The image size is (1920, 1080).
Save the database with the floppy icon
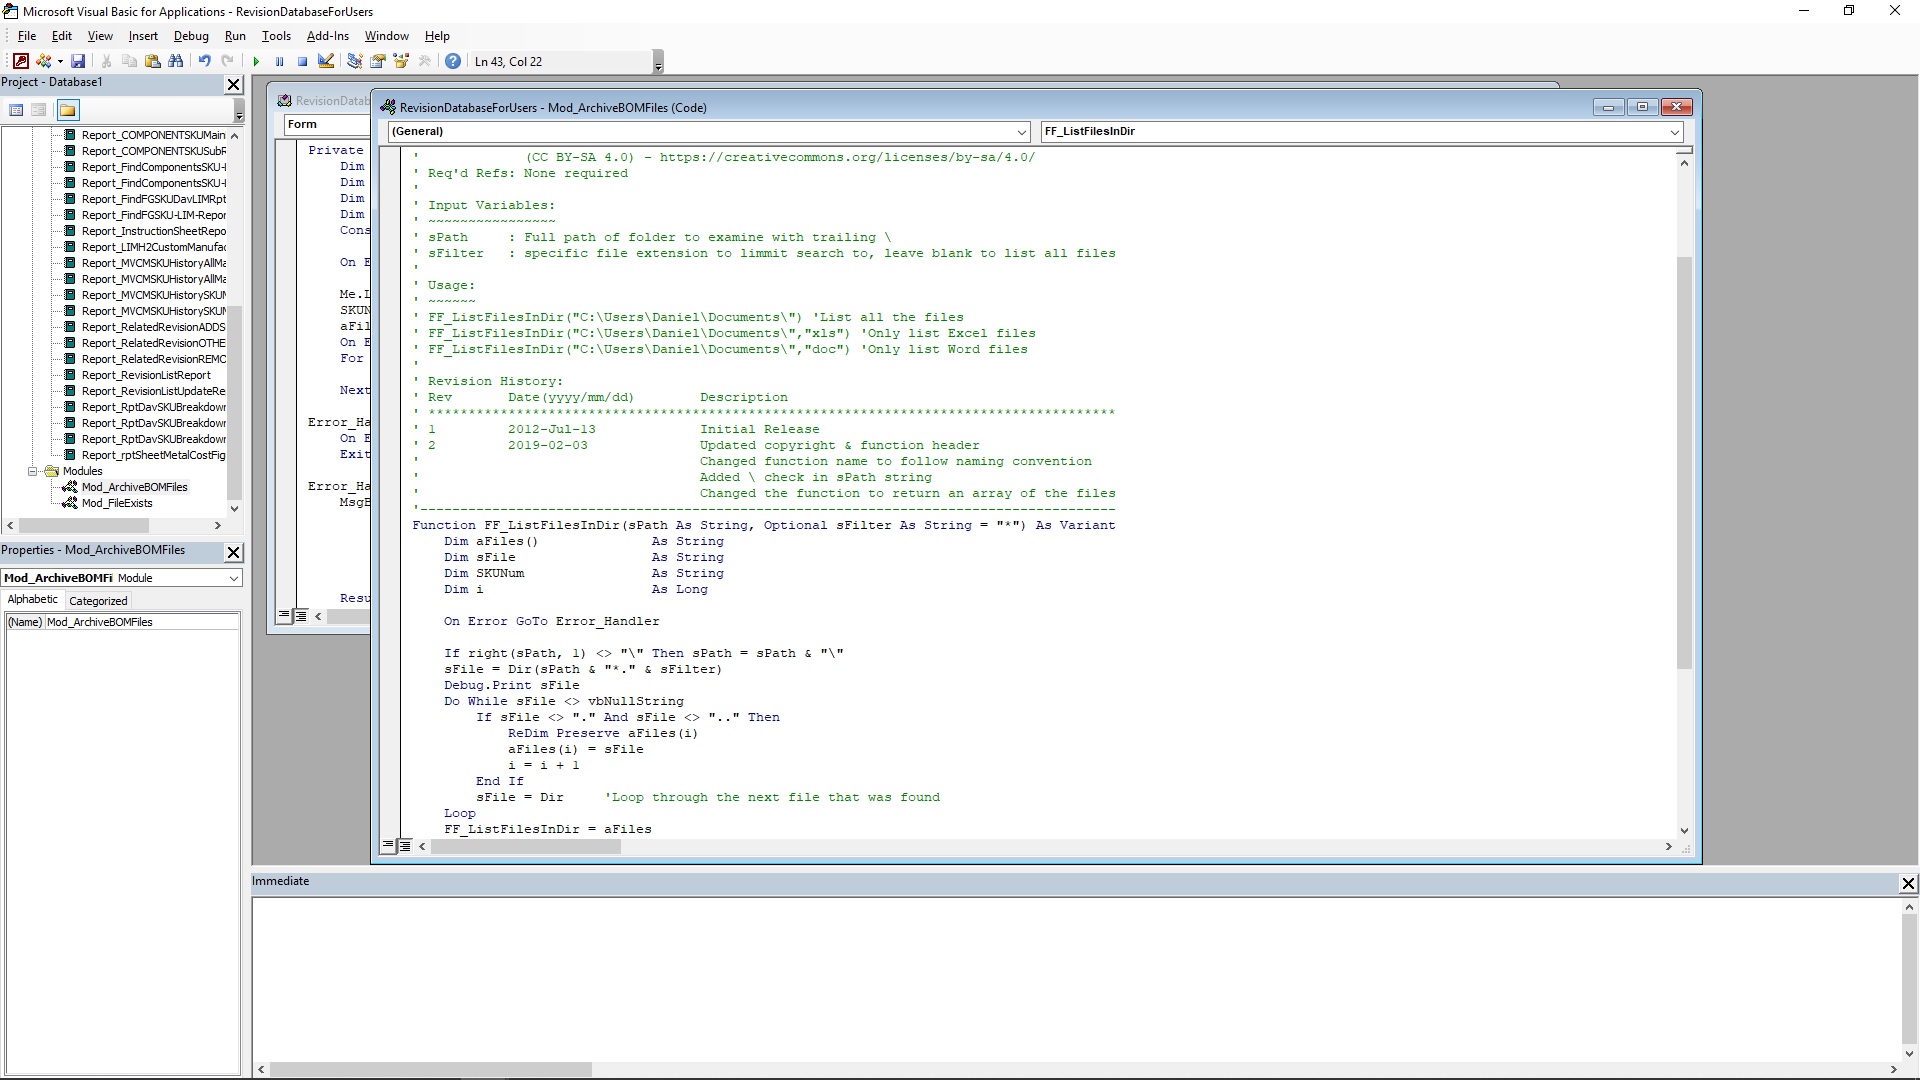pos(78,62)
